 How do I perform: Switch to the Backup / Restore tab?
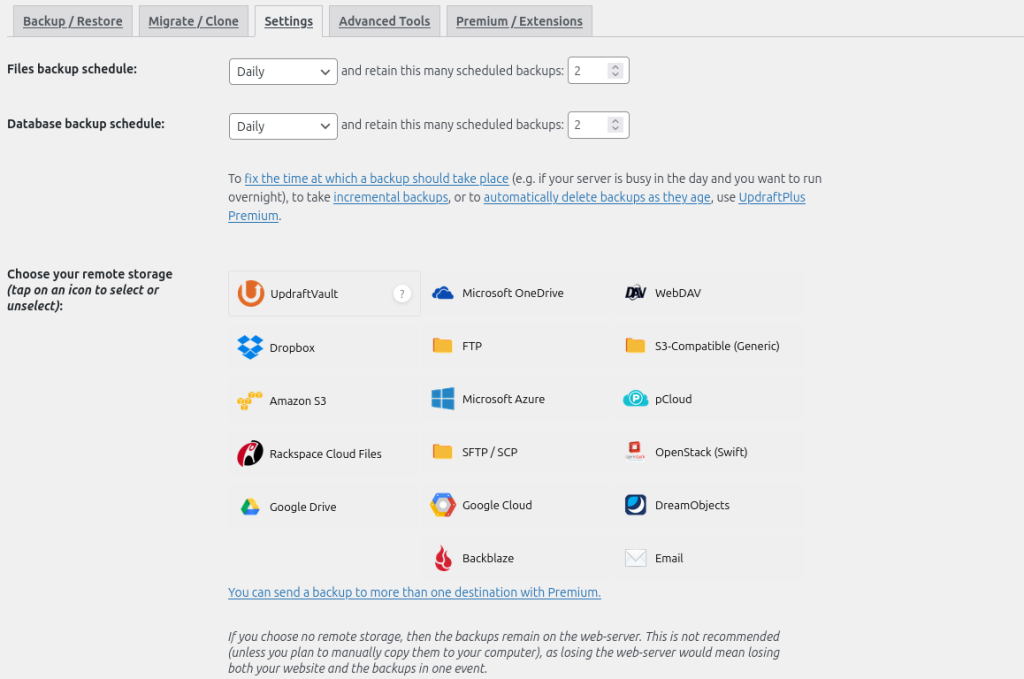click(x=72, y=21)
